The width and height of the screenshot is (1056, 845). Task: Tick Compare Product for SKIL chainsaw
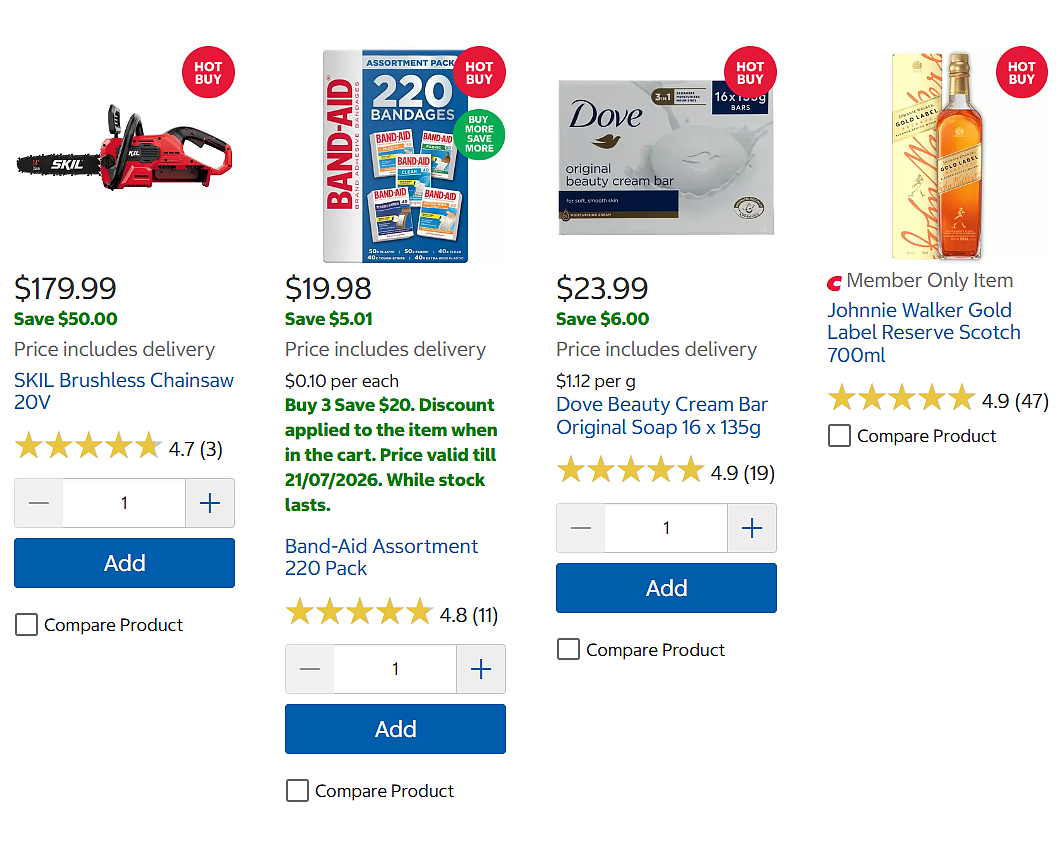point(27,625)
